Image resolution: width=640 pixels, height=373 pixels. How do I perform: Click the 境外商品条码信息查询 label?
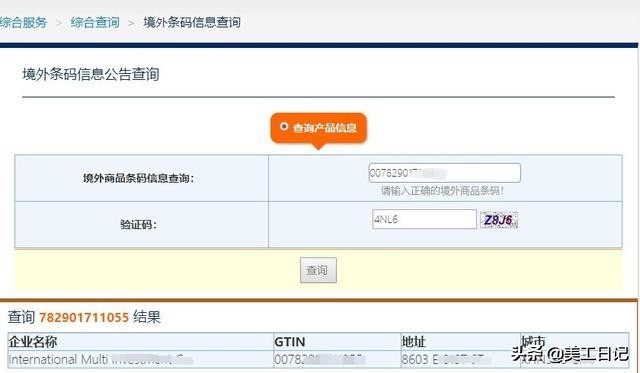(x=138, y=178)
